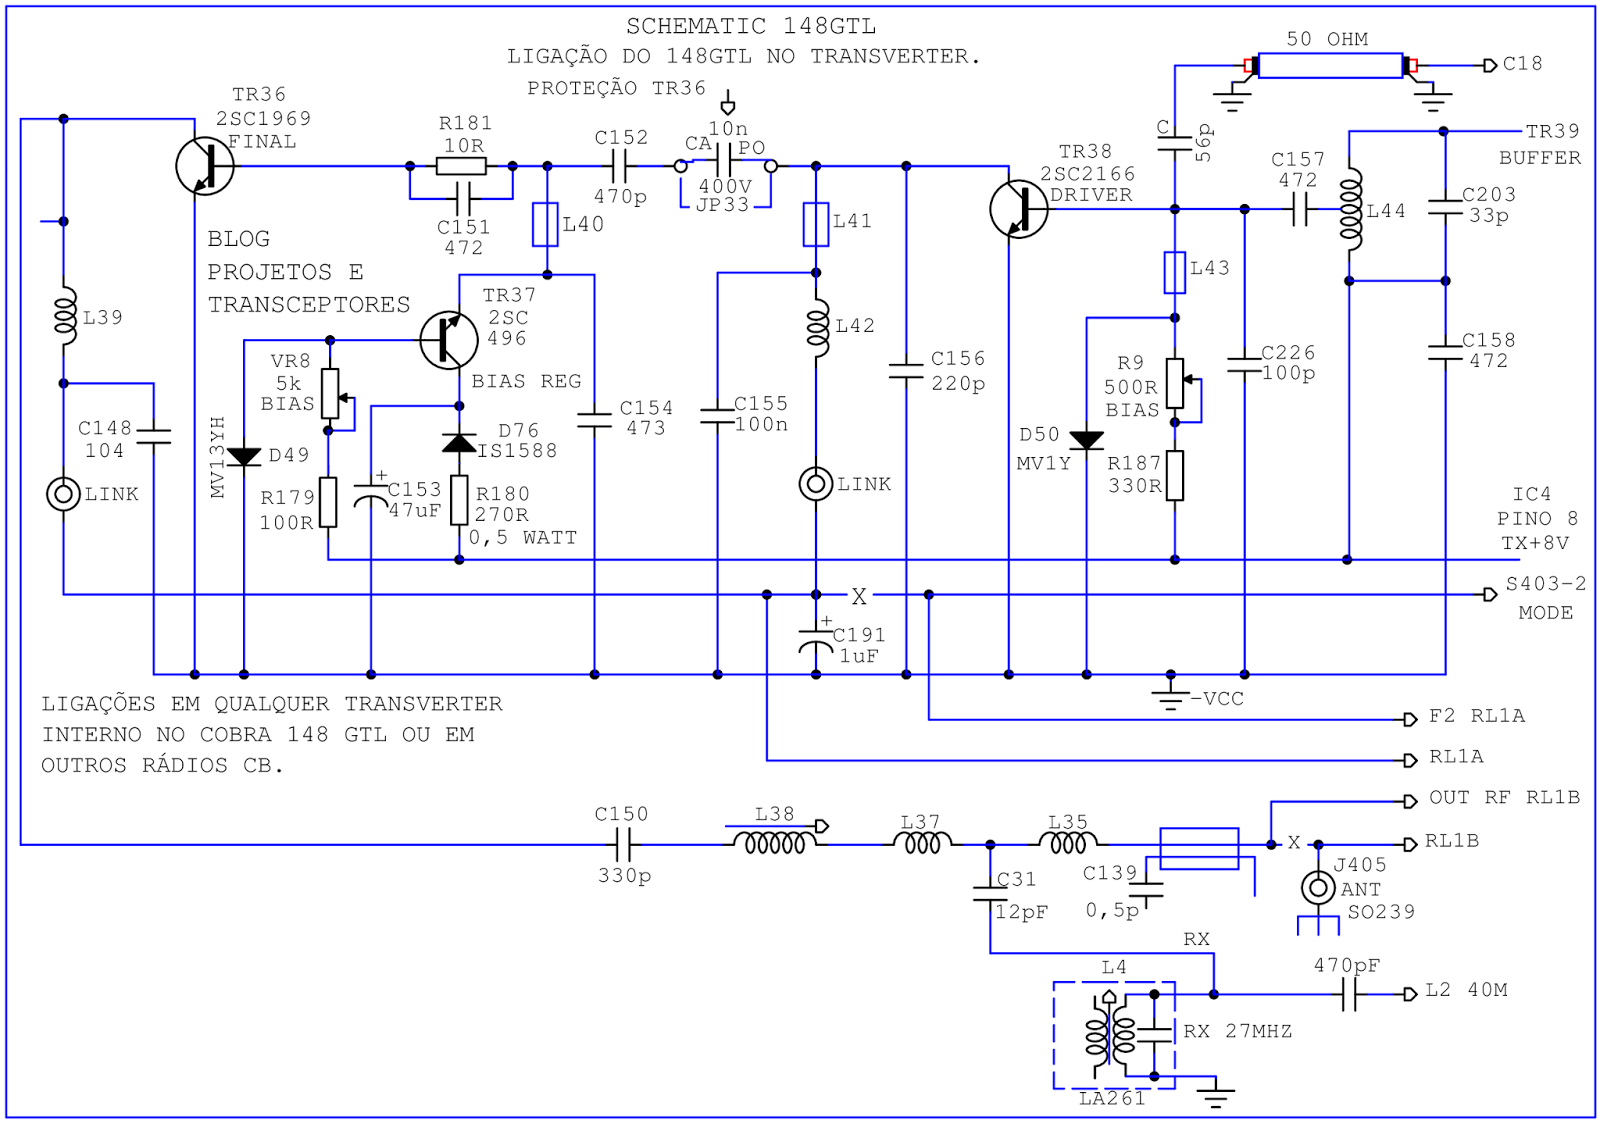Image resolution: width=1600 pixels, height=1124 pixels.
Task: Select the L40 ferrite bead symbol
Action: pyautogui.click(x=546, y=224)
